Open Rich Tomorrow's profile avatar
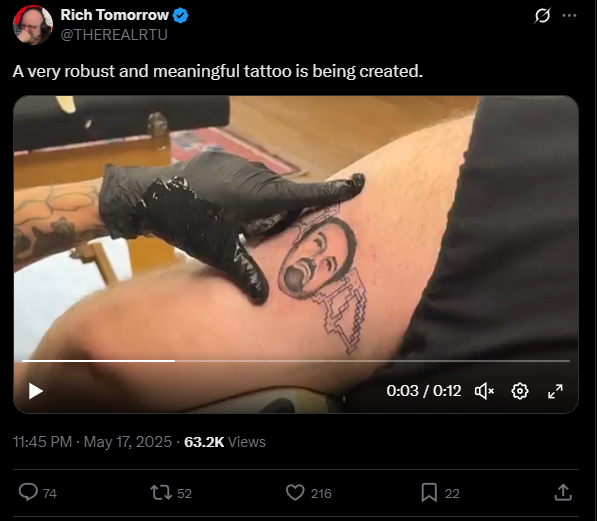597x521 pixels. pyautogui.click(x=33, y=25)
